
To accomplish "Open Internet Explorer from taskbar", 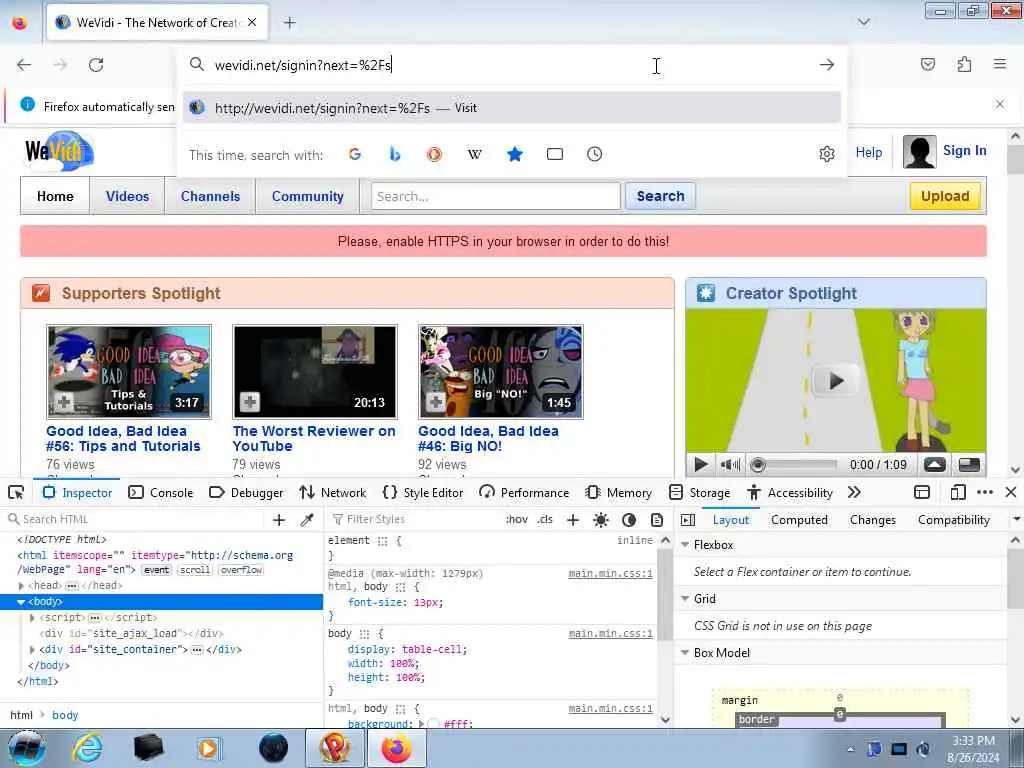I will point(87,748).
